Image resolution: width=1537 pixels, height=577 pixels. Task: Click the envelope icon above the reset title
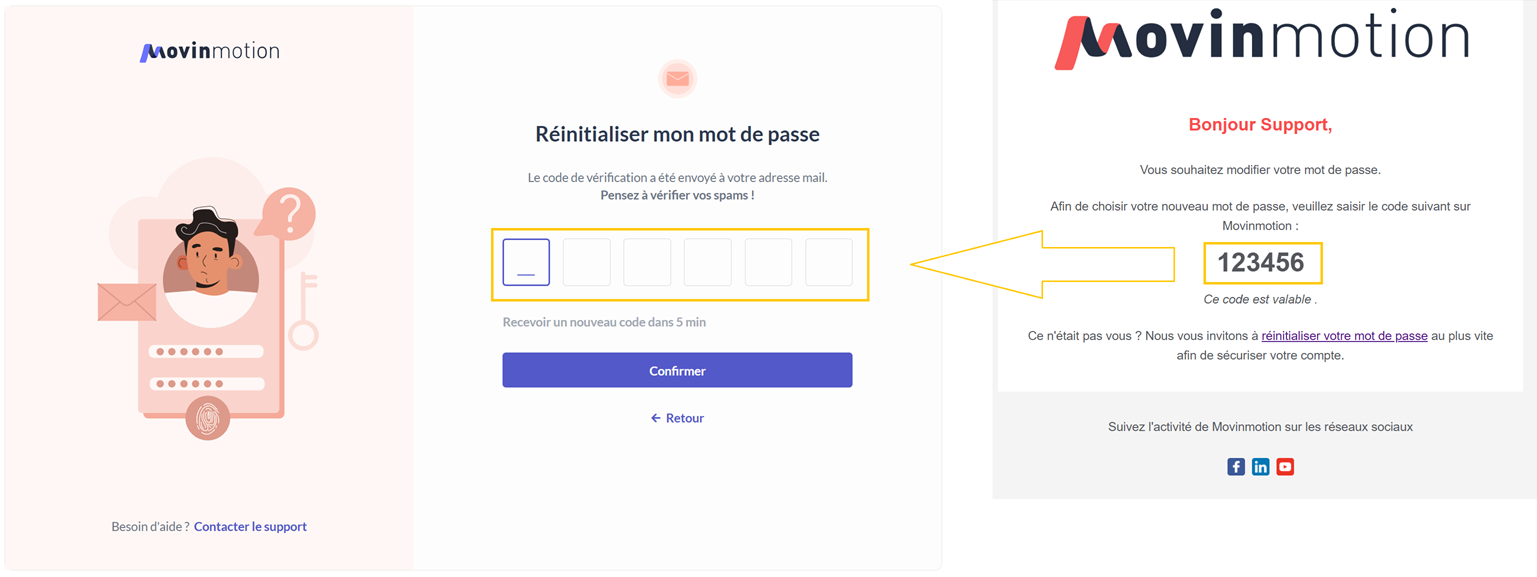(677, 79)
